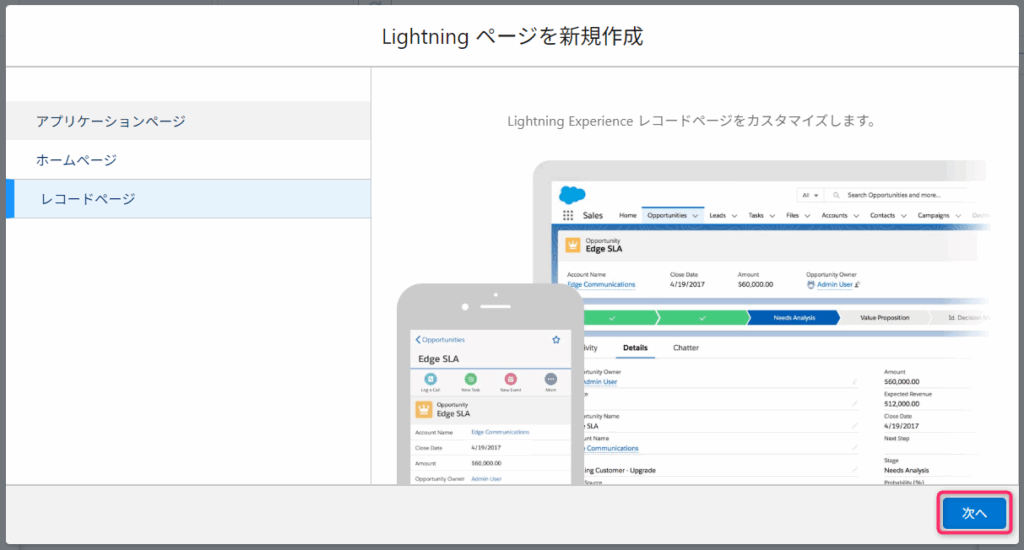Click the back chevron beside Opportunities on phone
The image size is (1024, 550).
pos(418,340)
